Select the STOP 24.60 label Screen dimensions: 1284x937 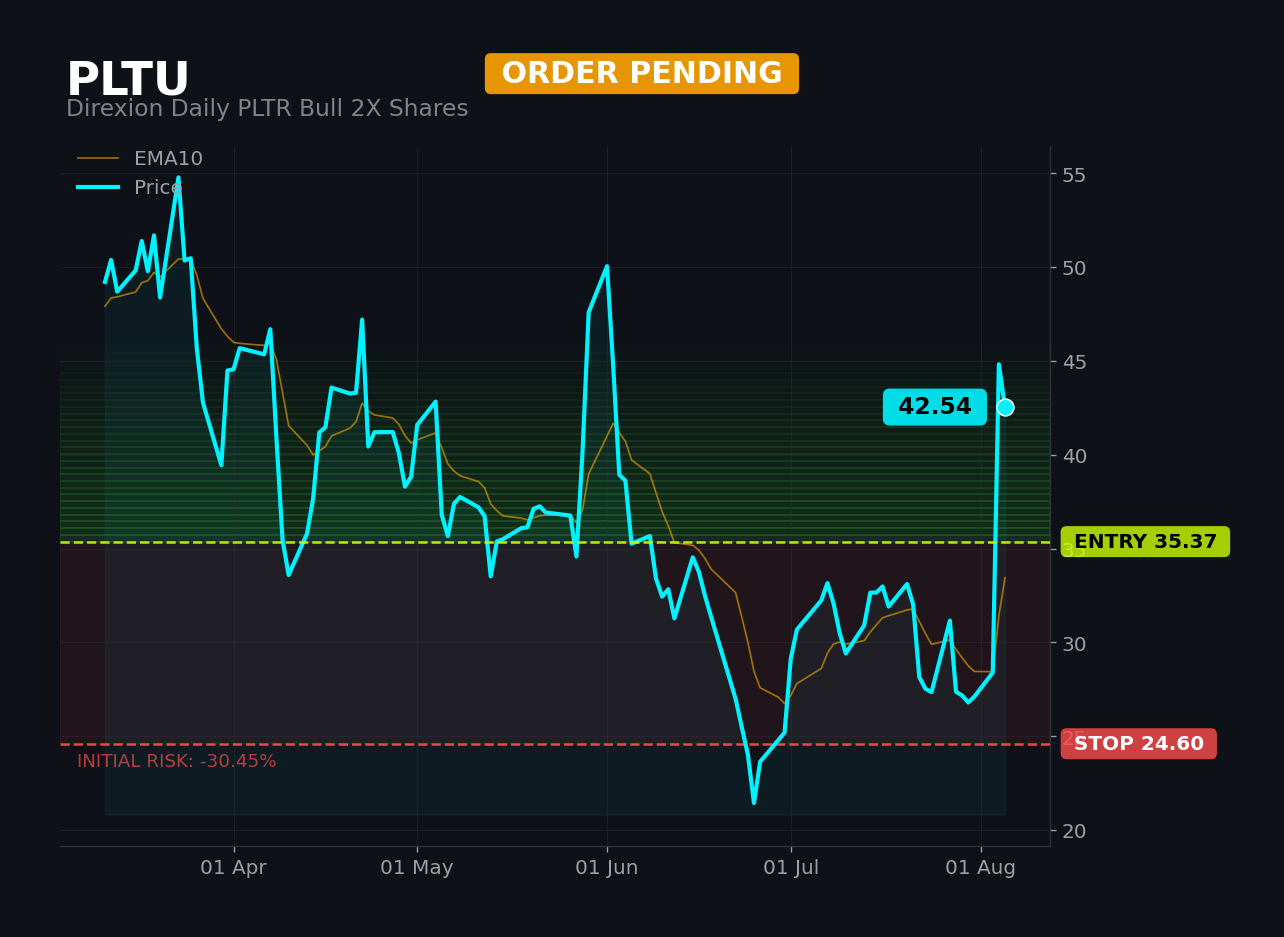pos(1139,744)
